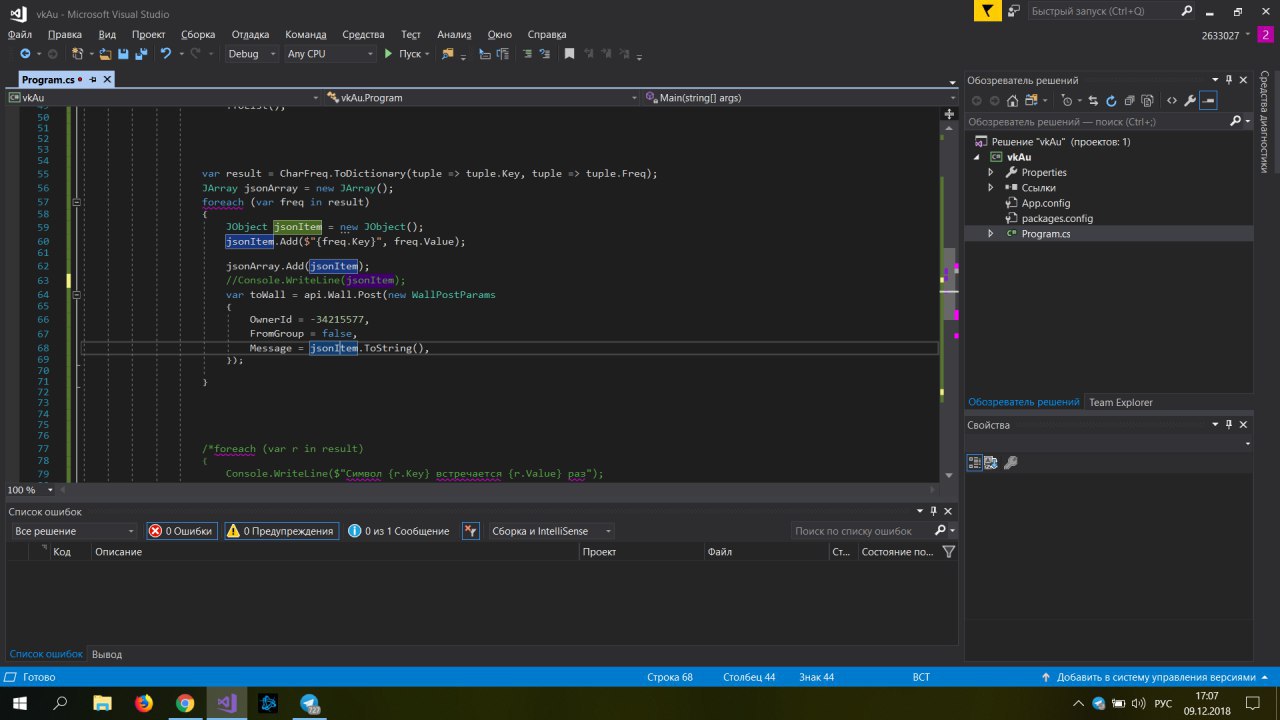Open the Main(string[] args) member dropdown
The height and width of the screenshot is (720, 1280).
coord(799,98)
